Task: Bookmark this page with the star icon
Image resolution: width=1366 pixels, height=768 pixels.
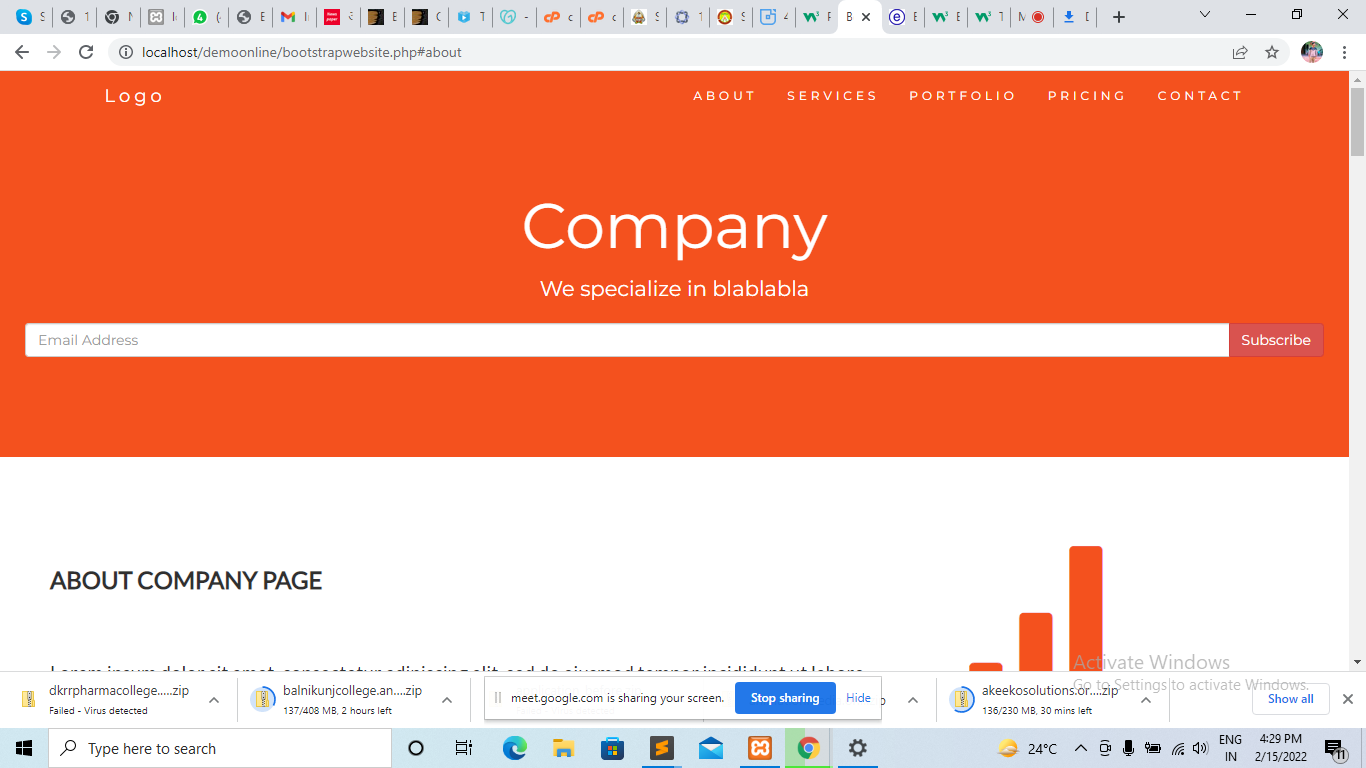Action: [x=1272, y=52]
